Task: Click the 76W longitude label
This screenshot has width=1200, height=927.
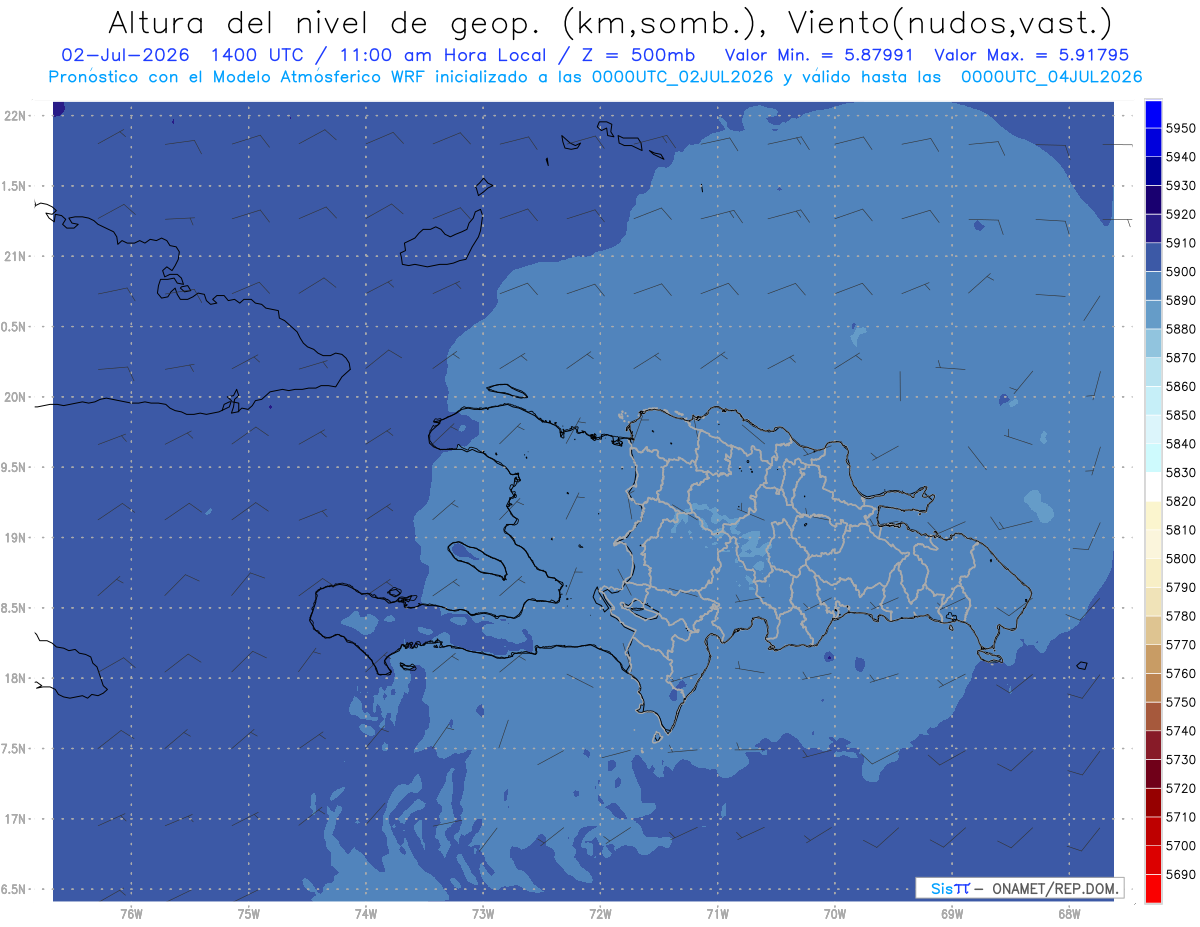Action: (x=131, y=913)
